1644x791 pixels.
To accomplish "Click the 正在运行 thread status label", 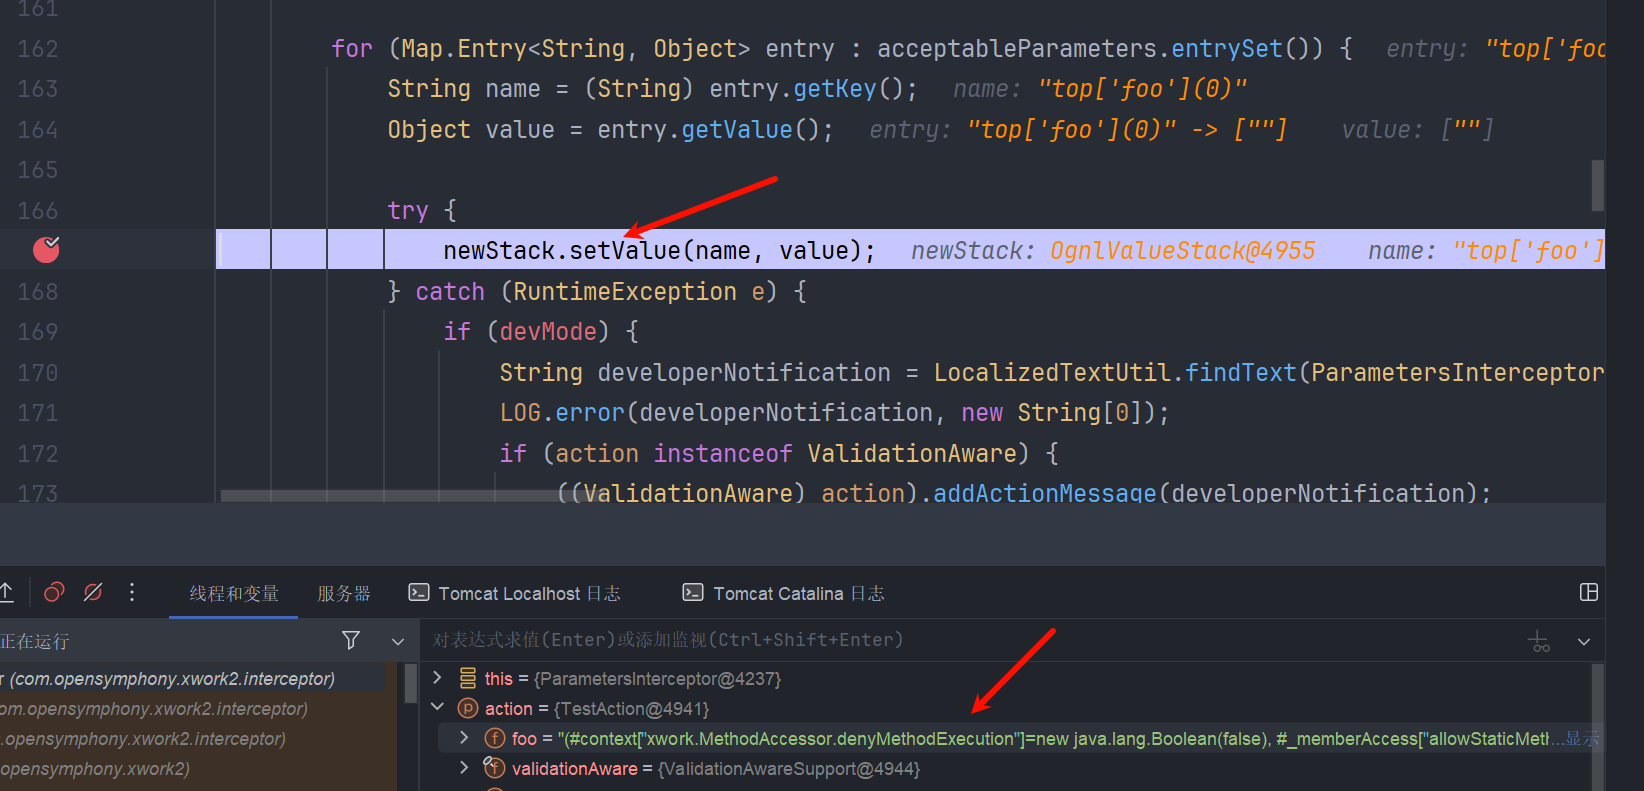I will click(x=35, y=641).
